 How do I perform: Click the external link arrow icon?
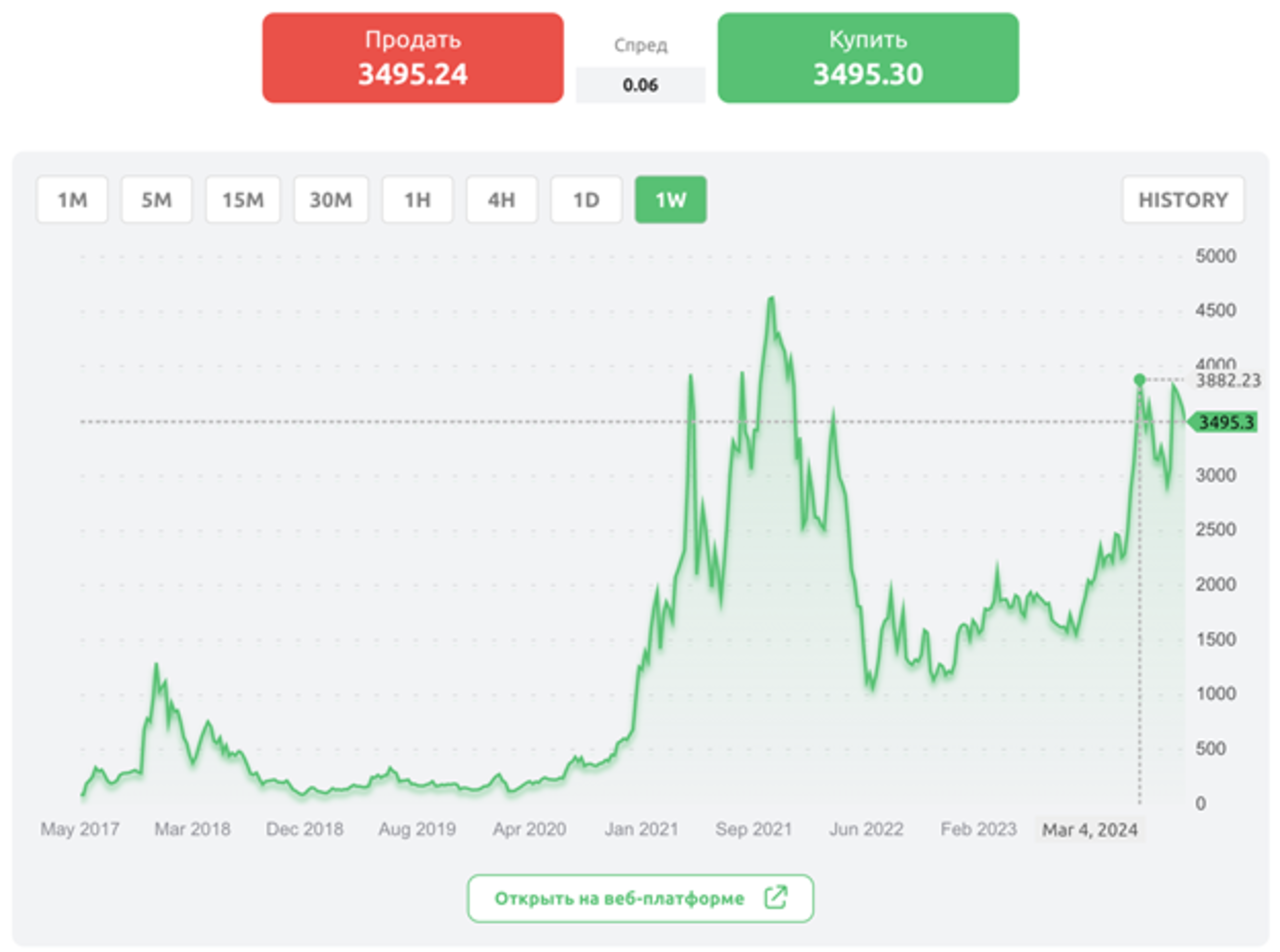coord(775,898)
